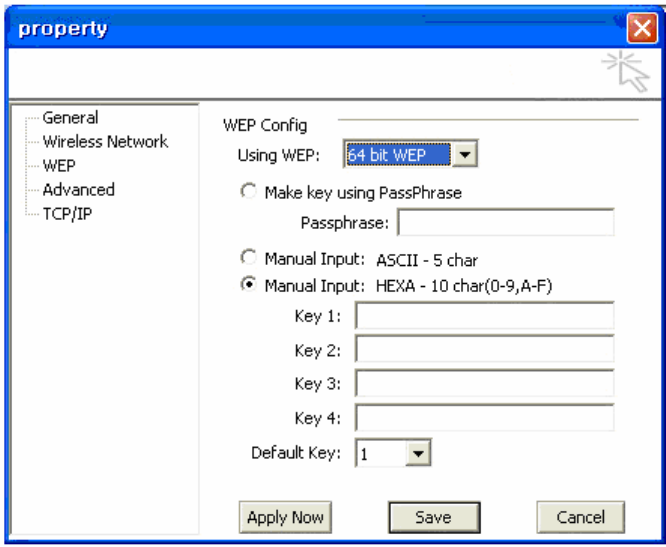Close the property dialog window

pos(642,28)
